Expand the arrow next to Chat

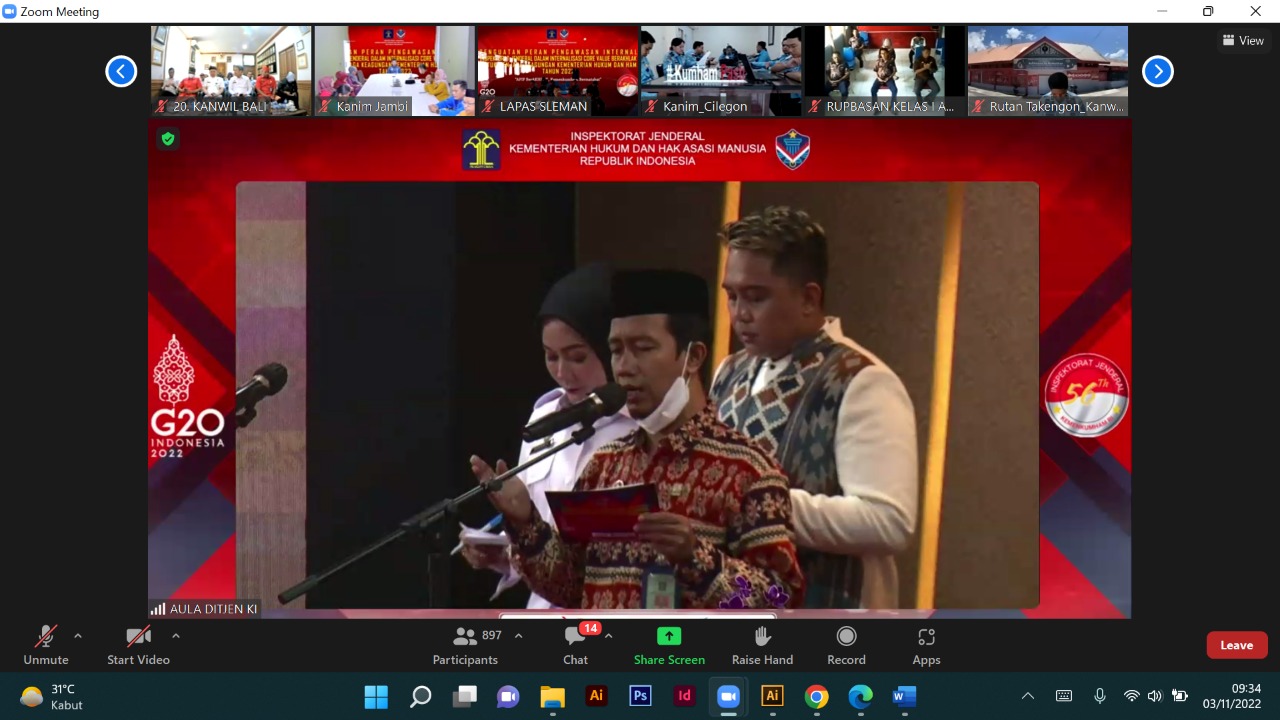(x=608, y=636)
